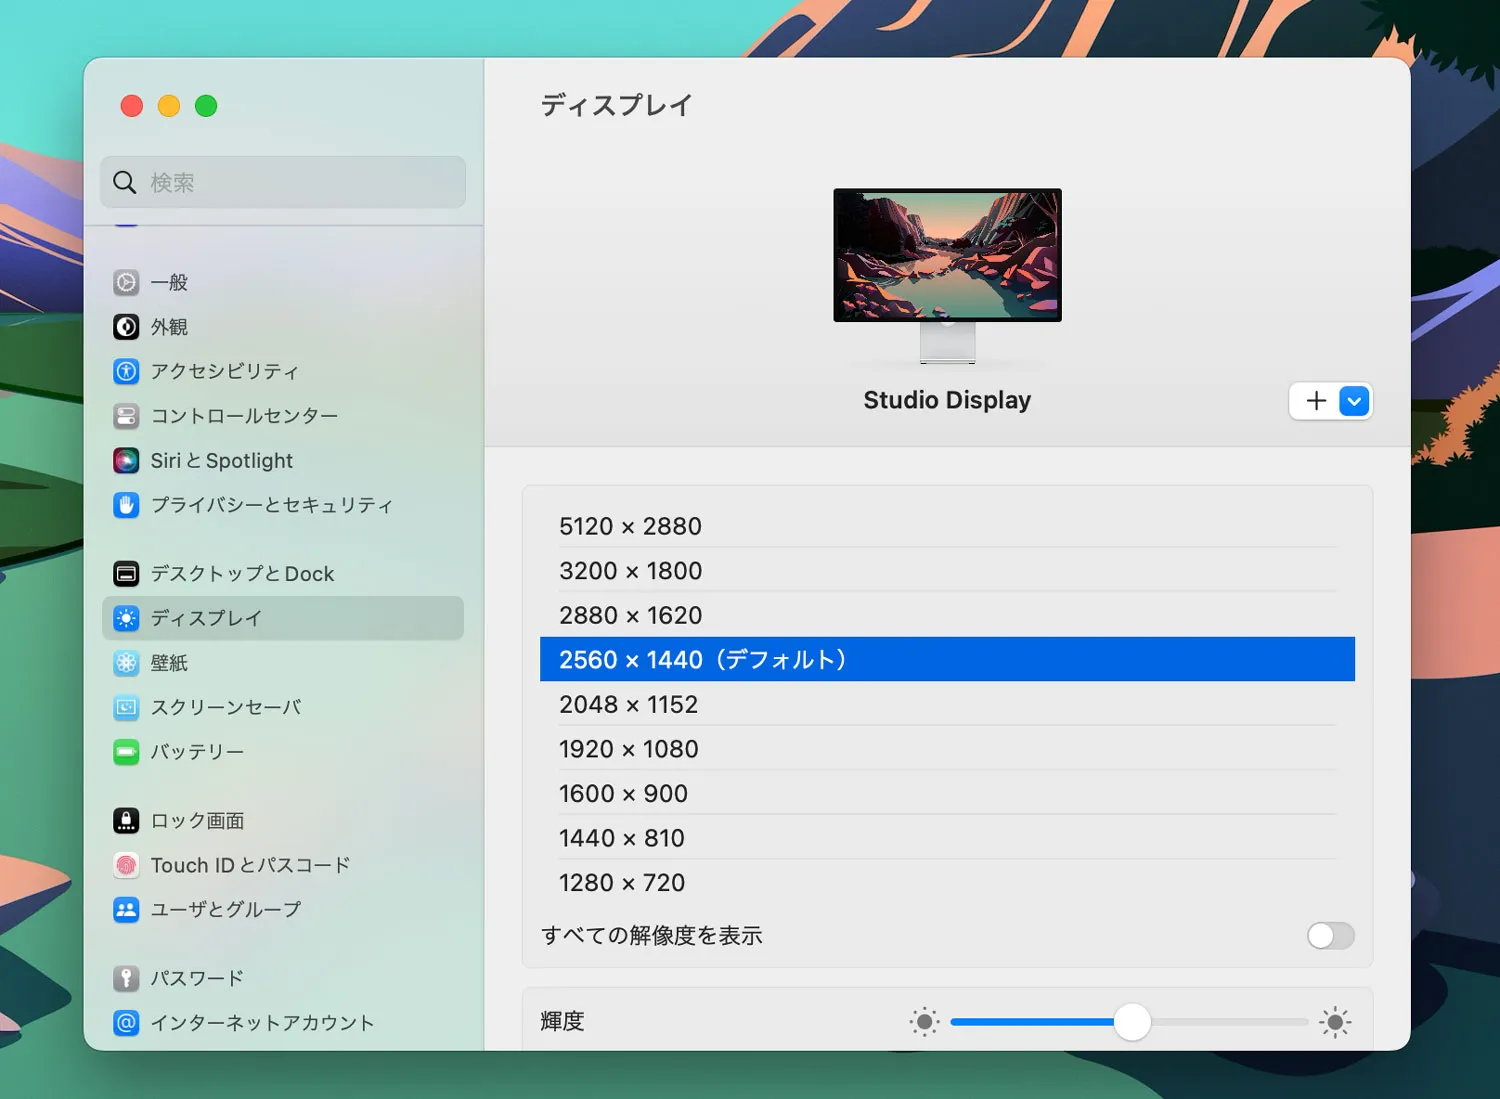Screen dimensions: 1500x1099
Task: Click the バッテリー battery icon
Action: point(126,751)
